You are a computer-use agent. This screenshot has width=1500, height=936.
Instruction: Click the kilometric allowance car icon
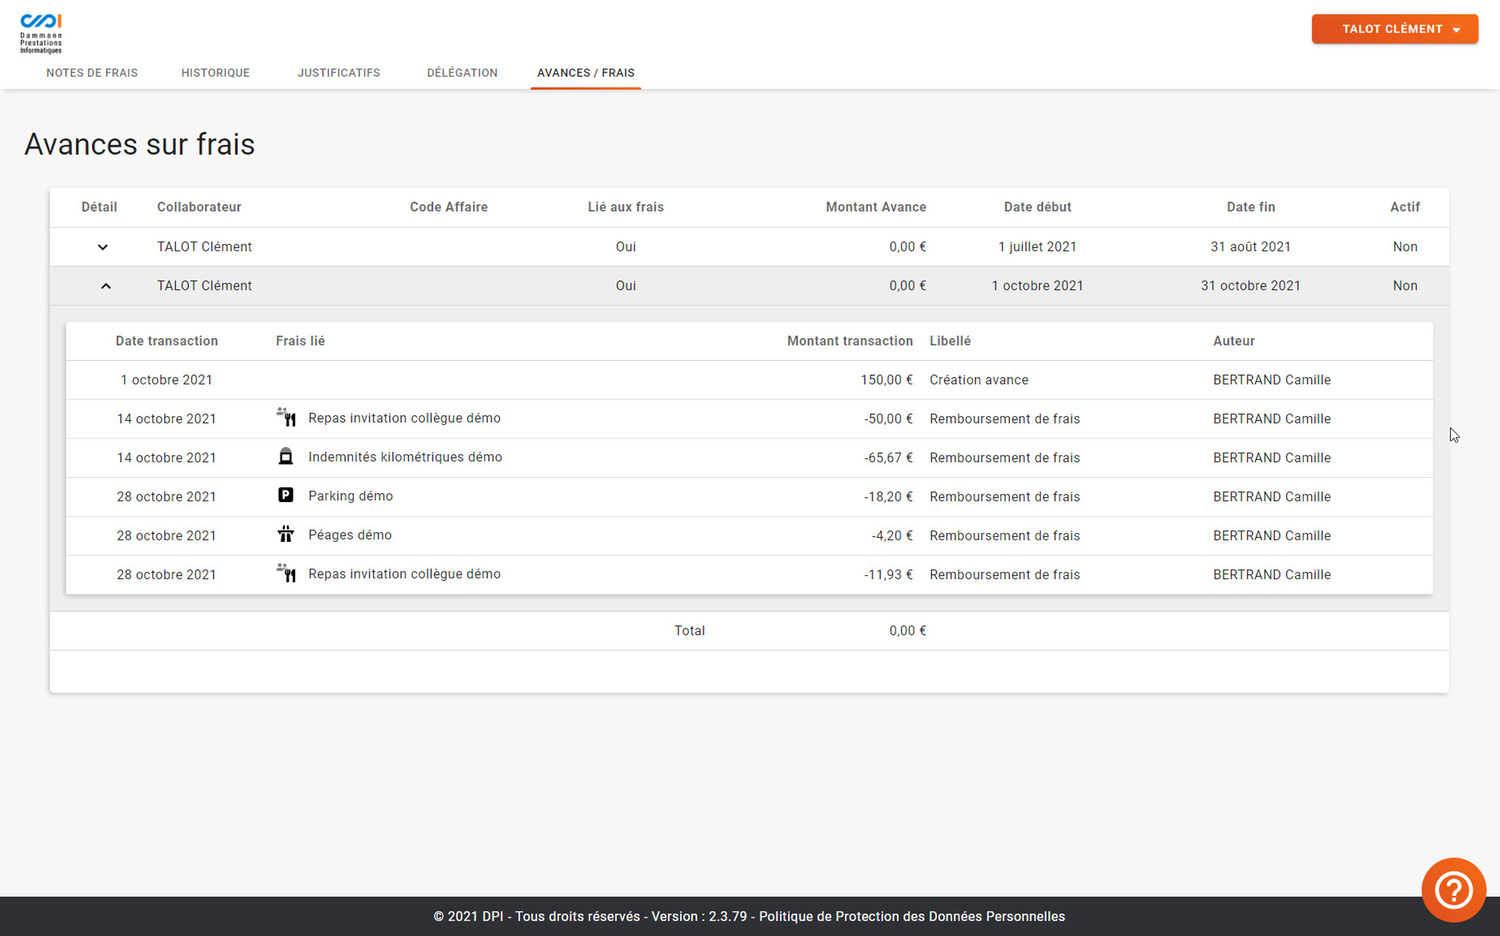286,457
